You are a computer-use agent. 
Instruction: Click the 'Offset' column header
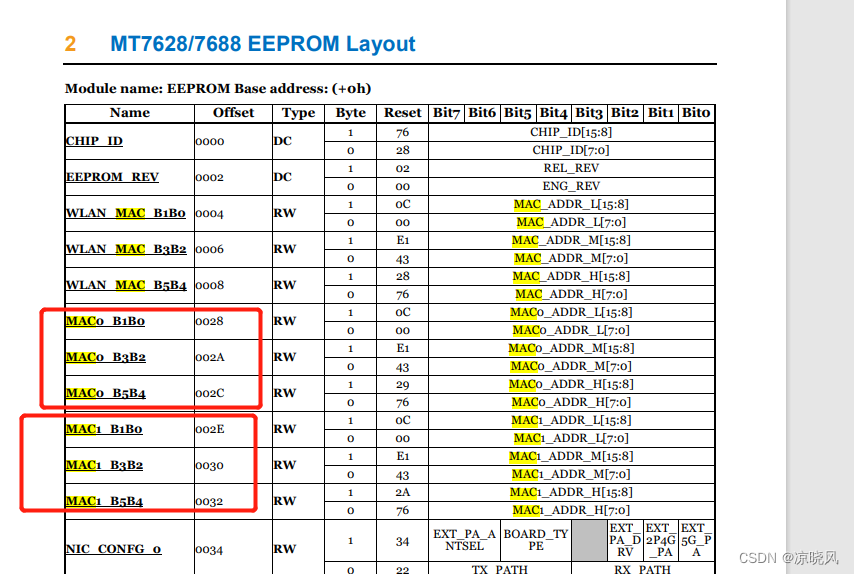233,113
